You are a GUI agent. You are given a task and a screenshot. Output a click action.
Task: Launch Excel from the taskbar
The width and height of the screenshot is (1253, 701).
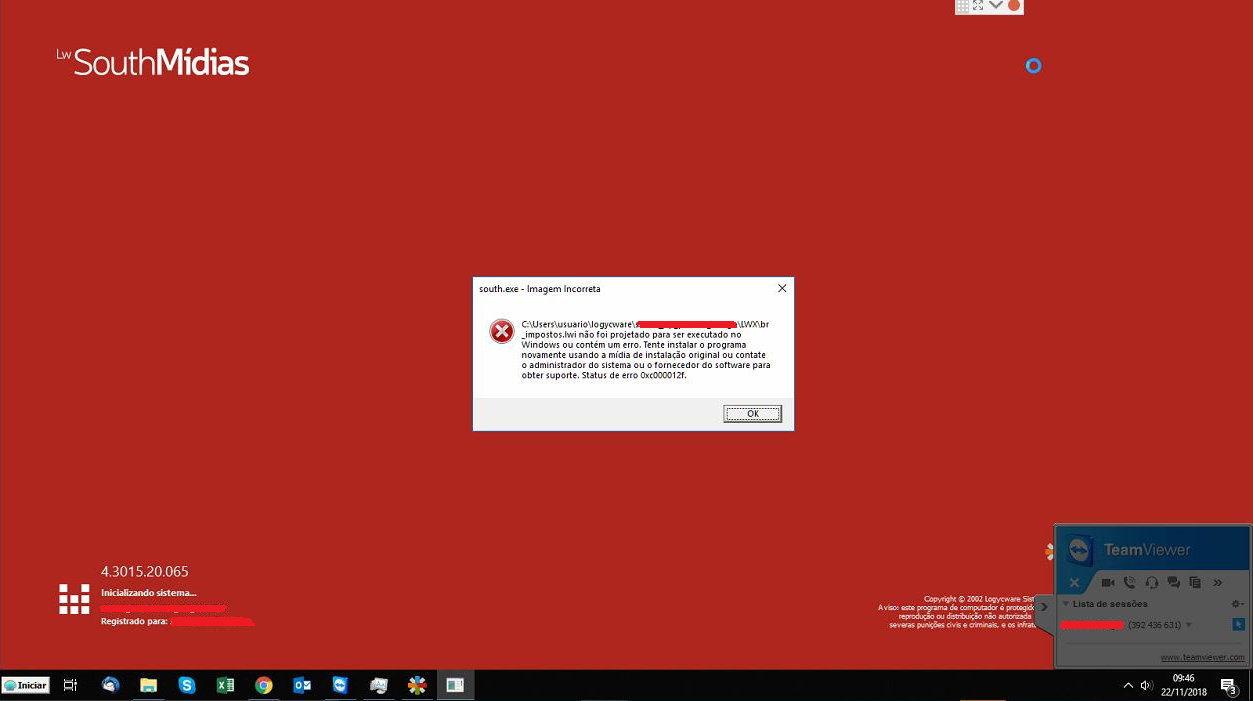225,685
